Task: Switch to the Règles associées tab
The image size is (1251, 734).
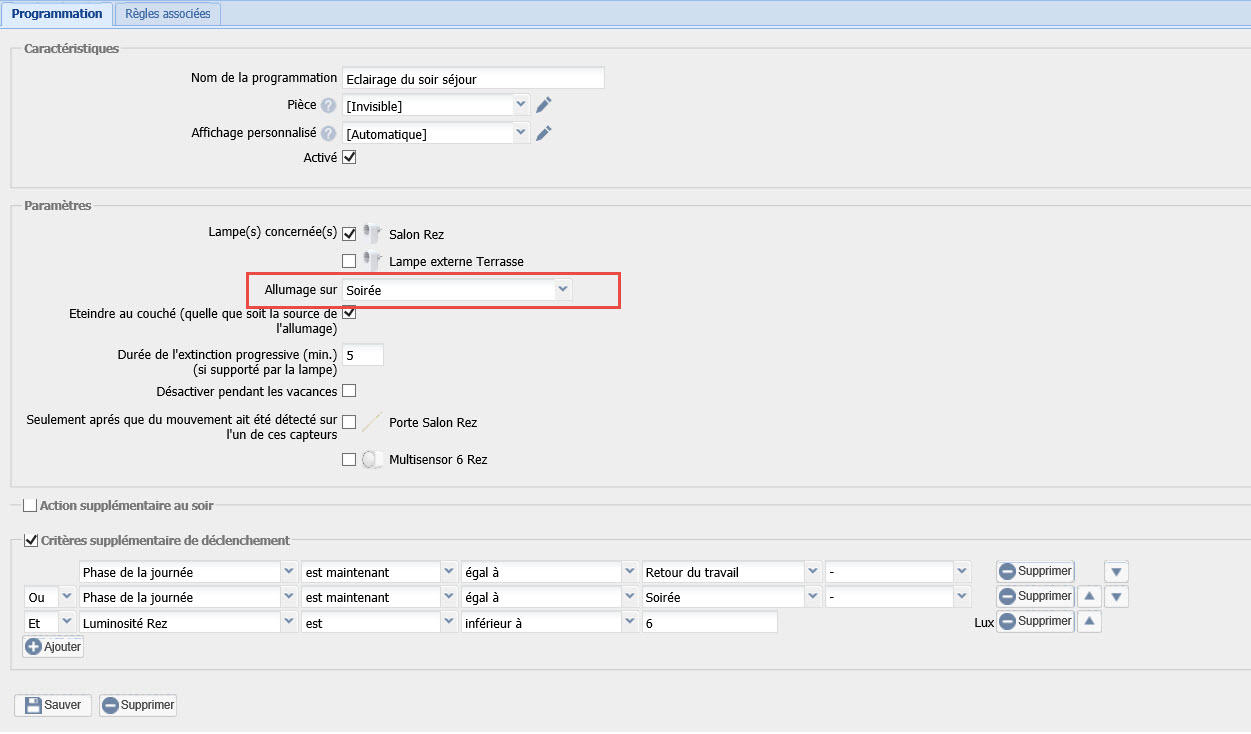Action: pyautogui.click(x=168, y=14)
